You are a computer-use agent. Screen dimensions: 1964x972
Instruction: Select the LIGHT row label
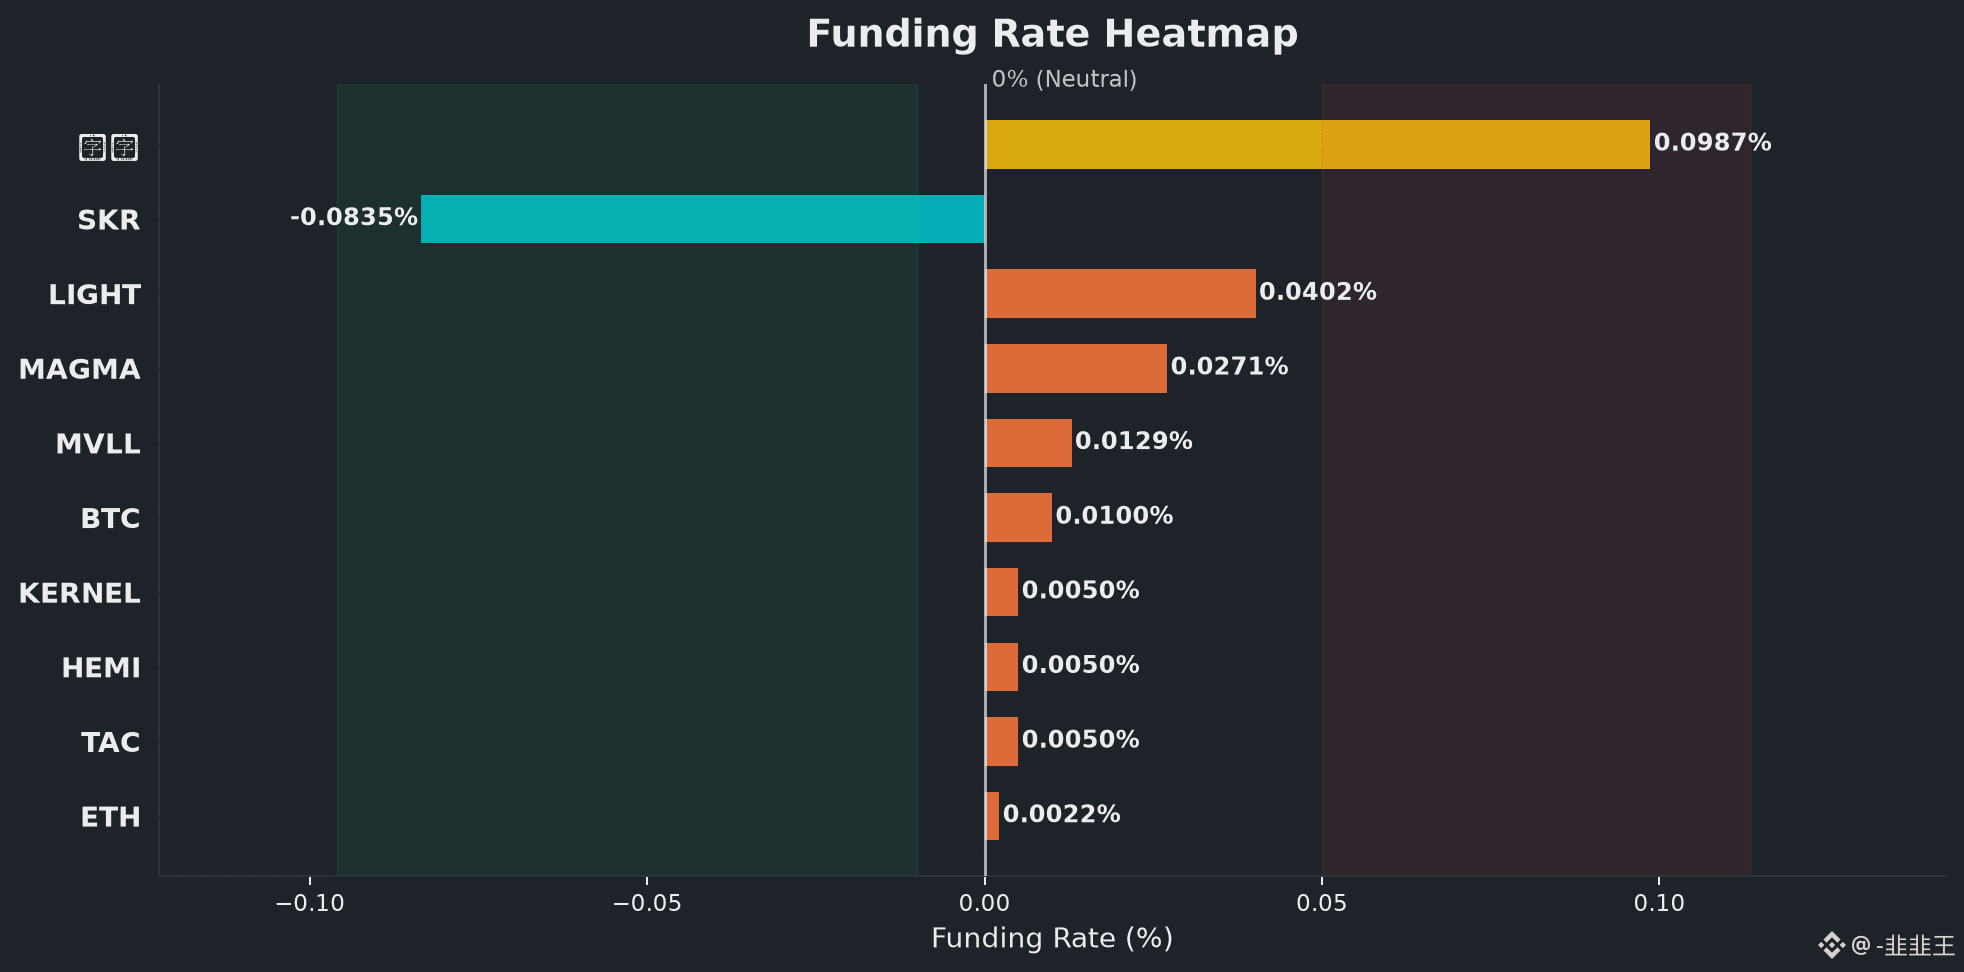pyautogui.click(x=95, y=295)
